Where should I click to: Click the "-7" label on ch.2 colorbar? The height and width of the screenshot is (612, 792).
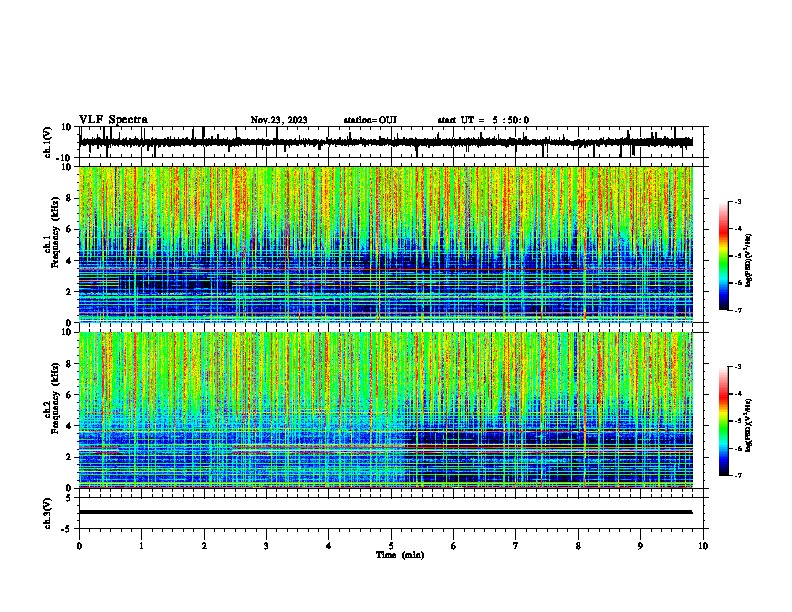pos(738,476)
